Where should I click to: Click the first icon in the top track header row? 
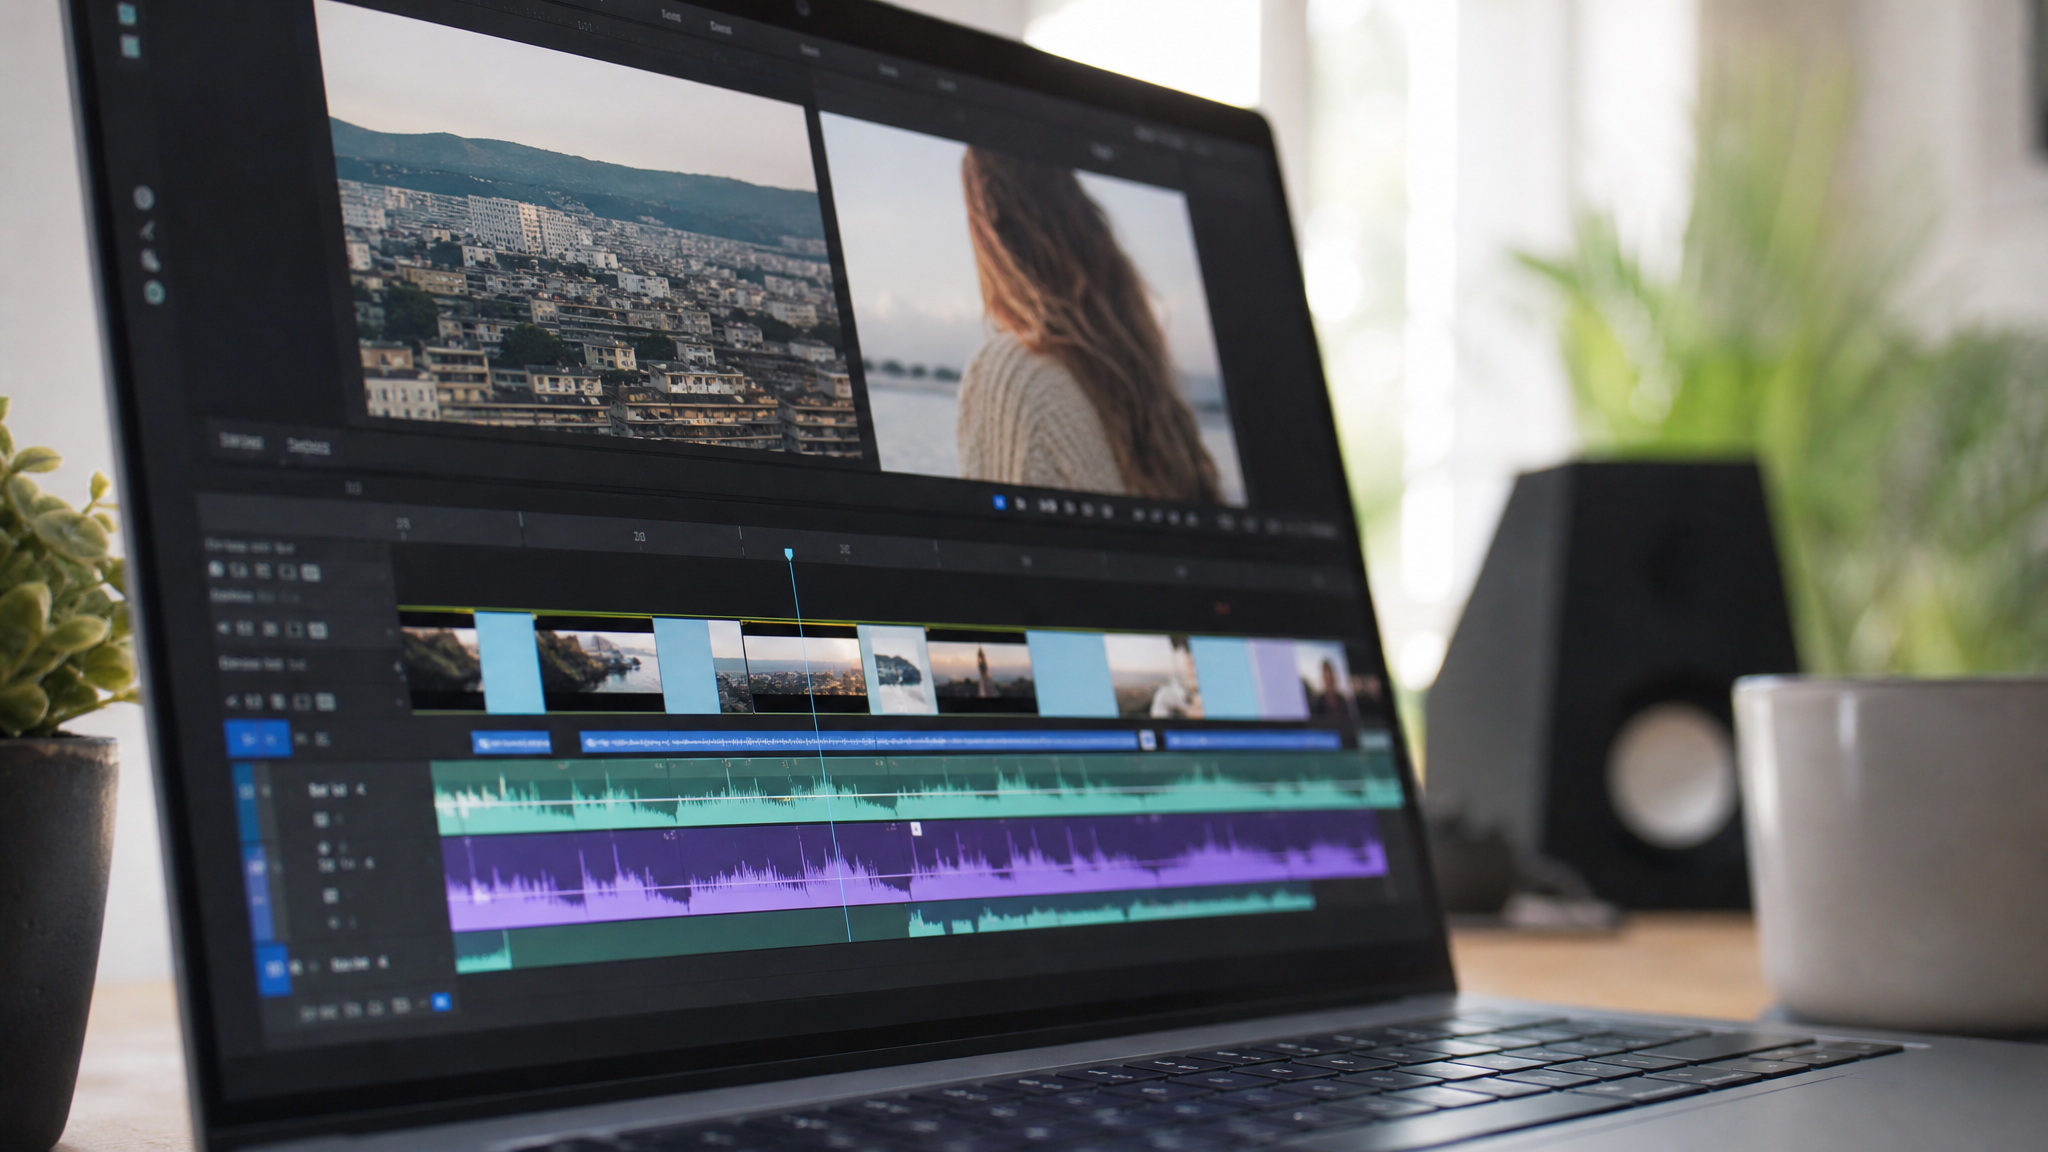(215, 569)
